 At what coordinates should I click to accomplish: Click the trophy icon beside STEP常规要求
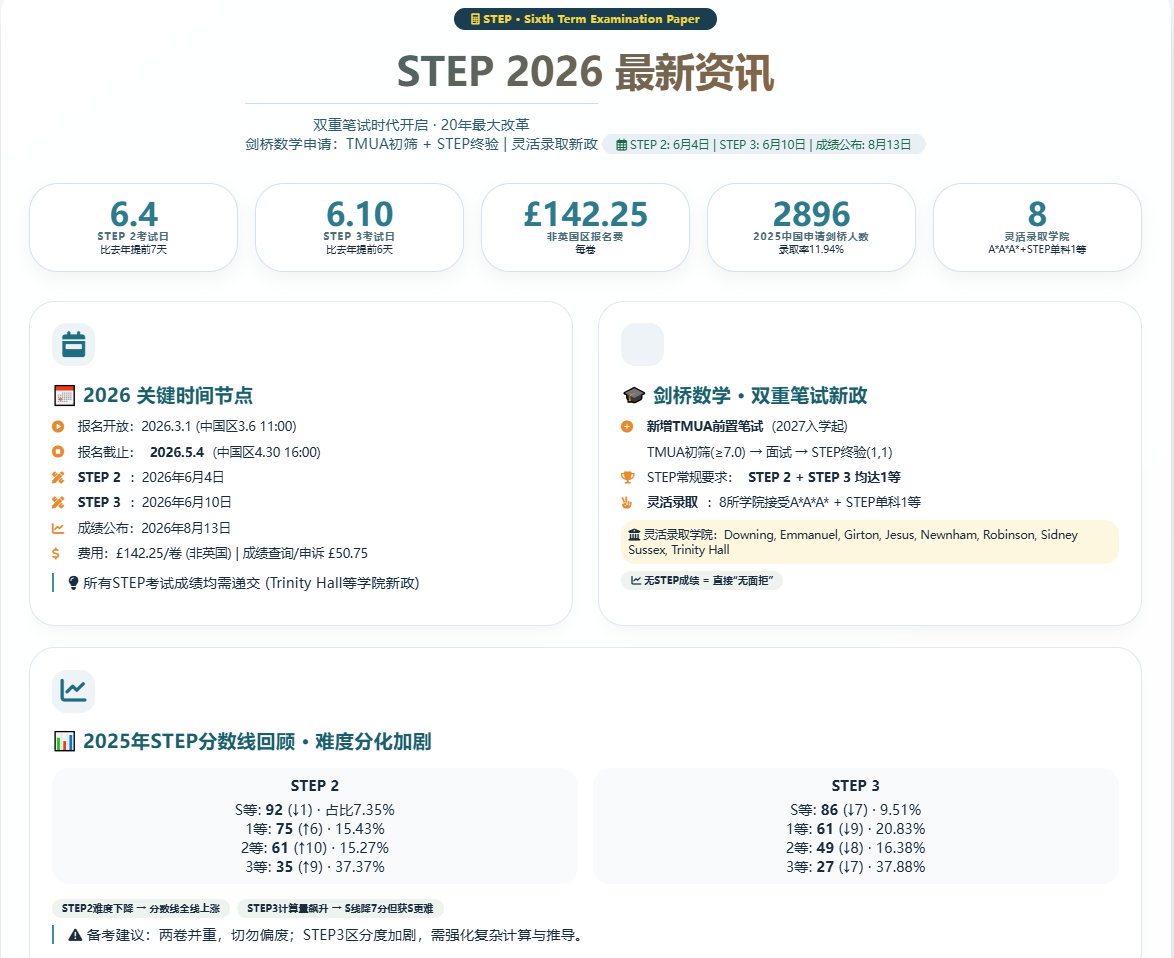click(x=627, y=477)
